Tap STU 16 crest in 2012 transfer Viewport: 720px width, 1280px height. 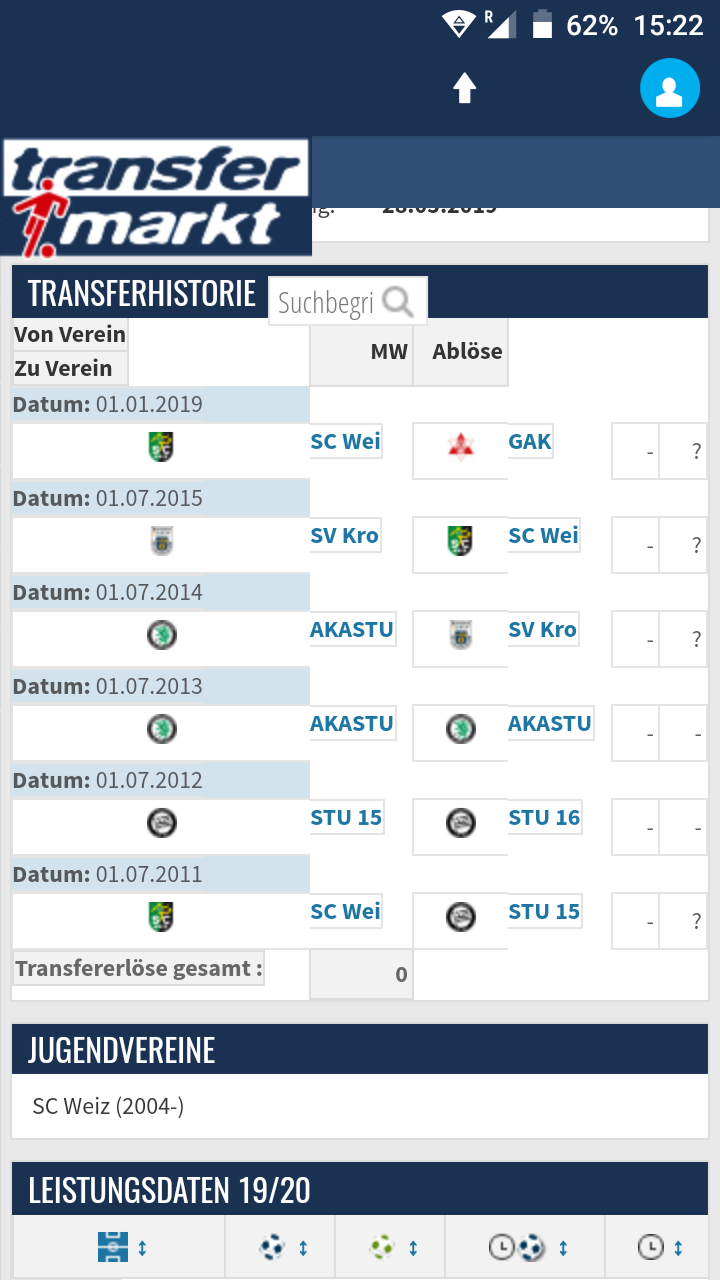460,823
